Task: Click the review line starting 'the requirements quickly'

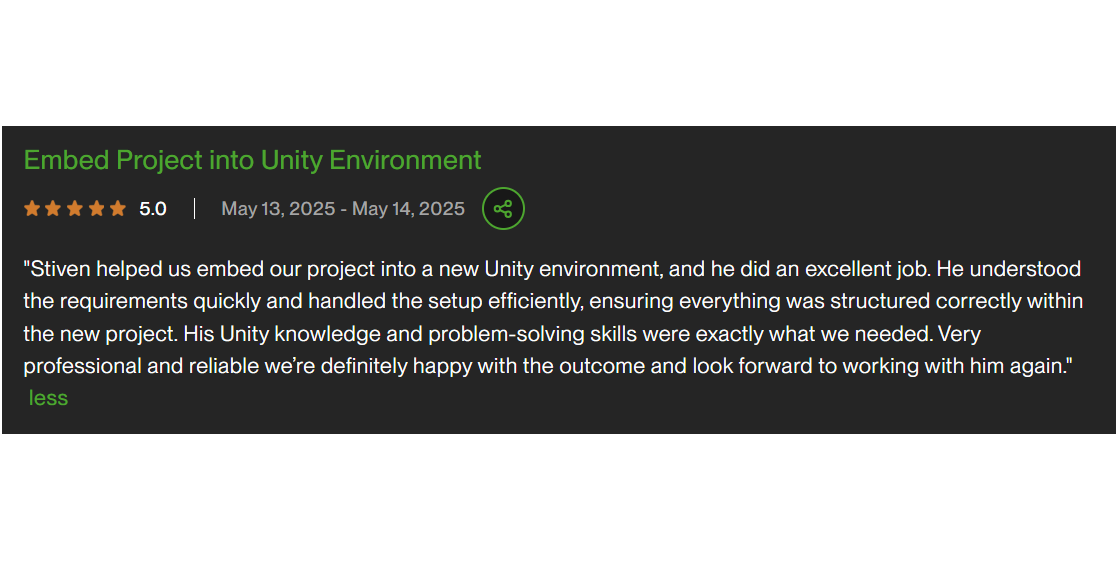Action: point(553,302)
